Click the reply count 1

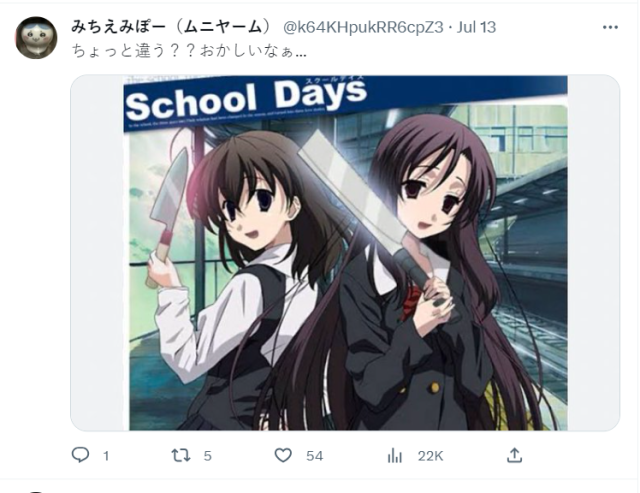click(106, 456)
